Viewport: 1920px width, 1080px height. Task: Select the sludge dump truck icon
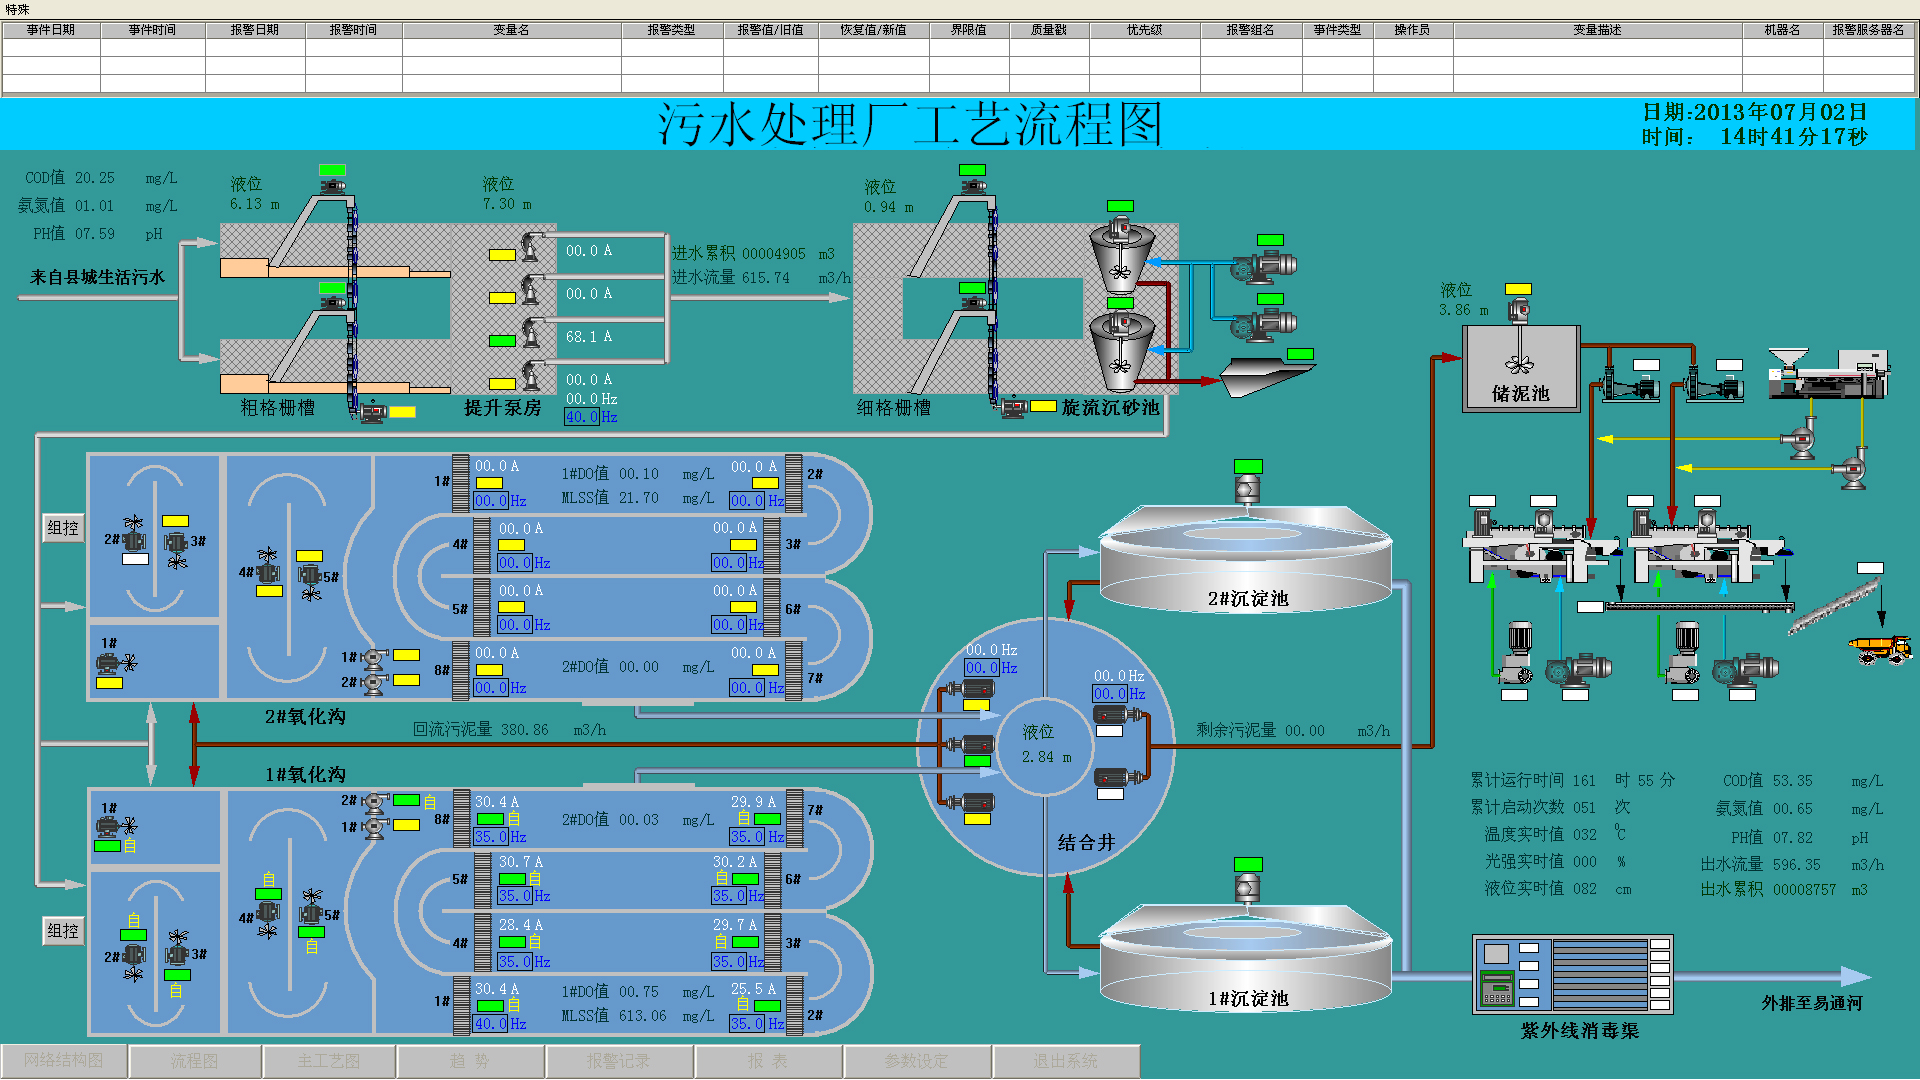[x=1881, y=650]
